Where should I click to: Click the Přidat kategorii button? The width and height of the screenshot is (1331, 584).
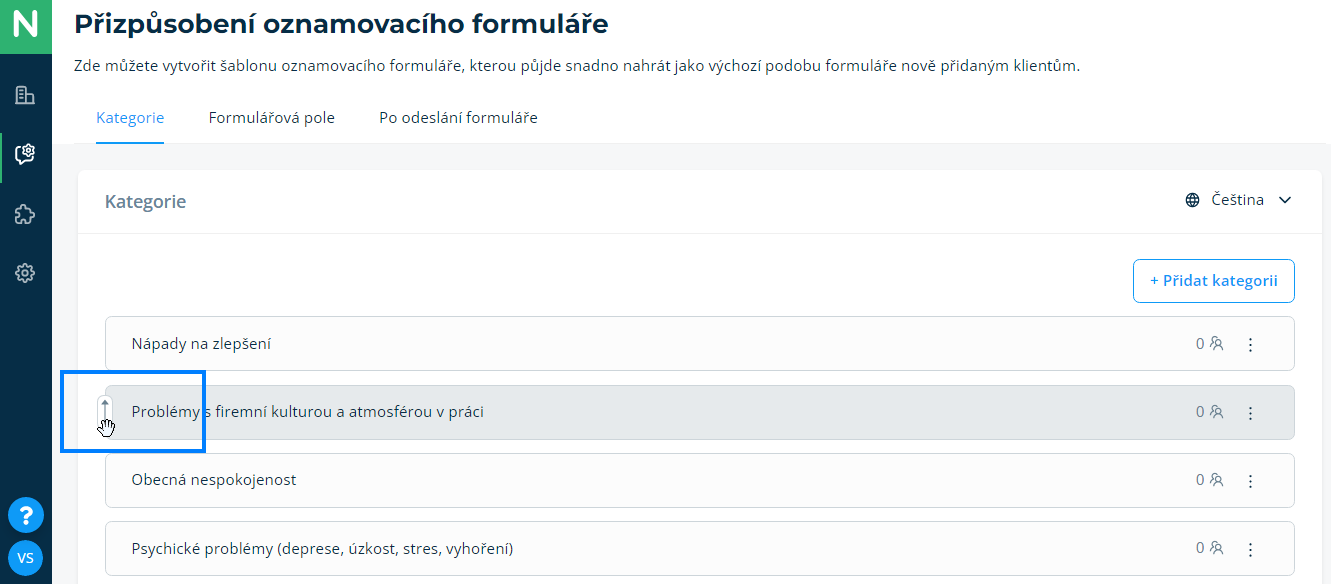point(1213,281)
